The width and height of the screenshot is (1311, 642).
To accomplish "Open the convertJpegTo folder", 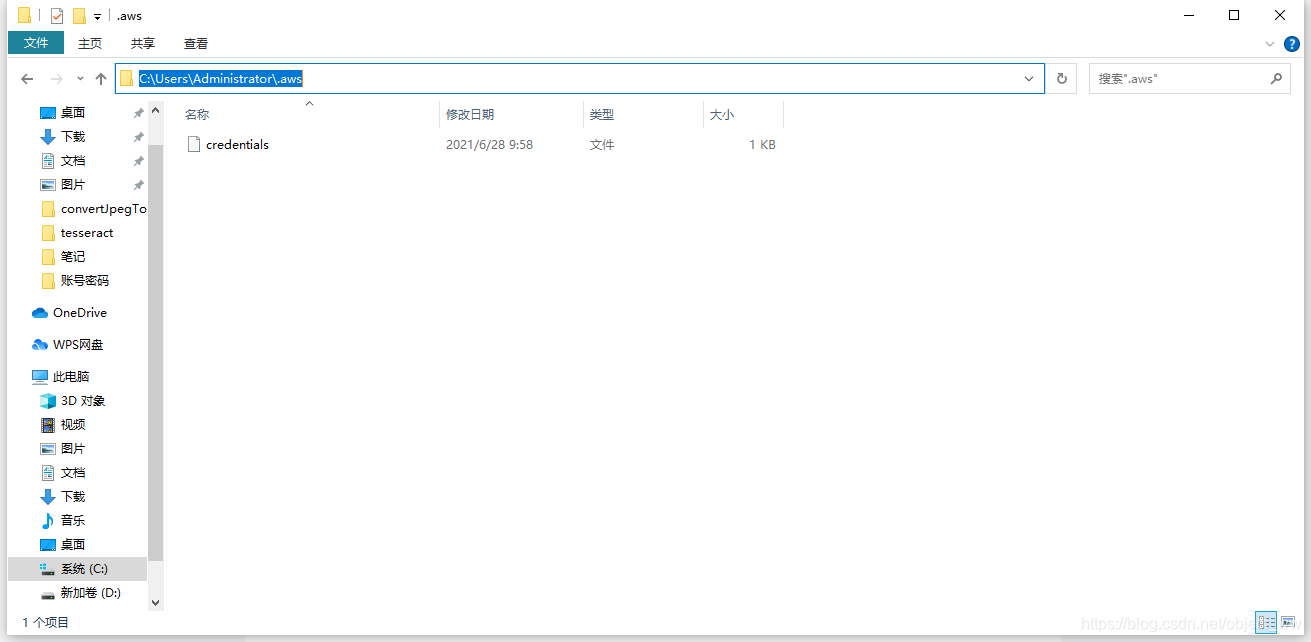I will click(103, 209).
